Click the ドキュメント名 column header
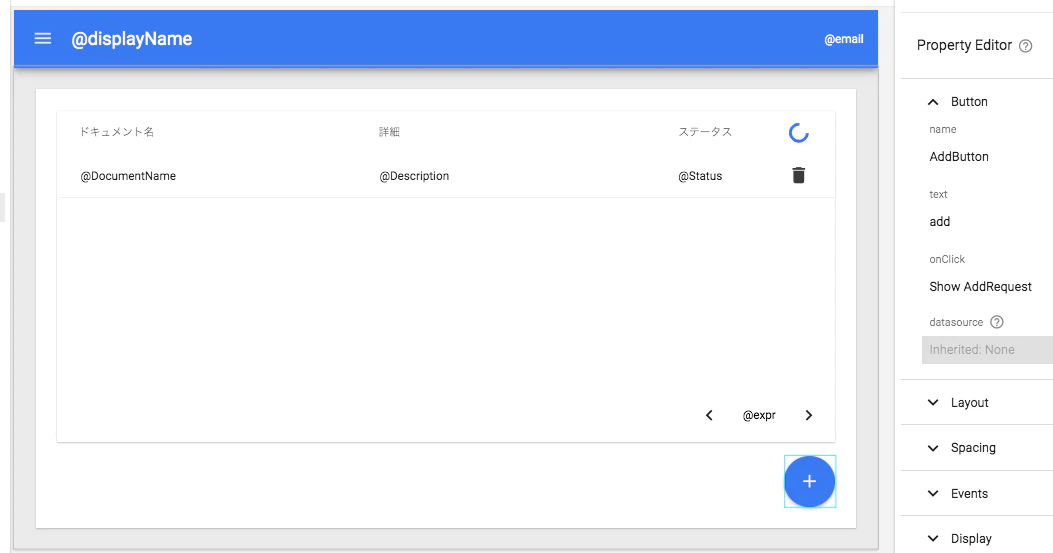 (117, 132)
